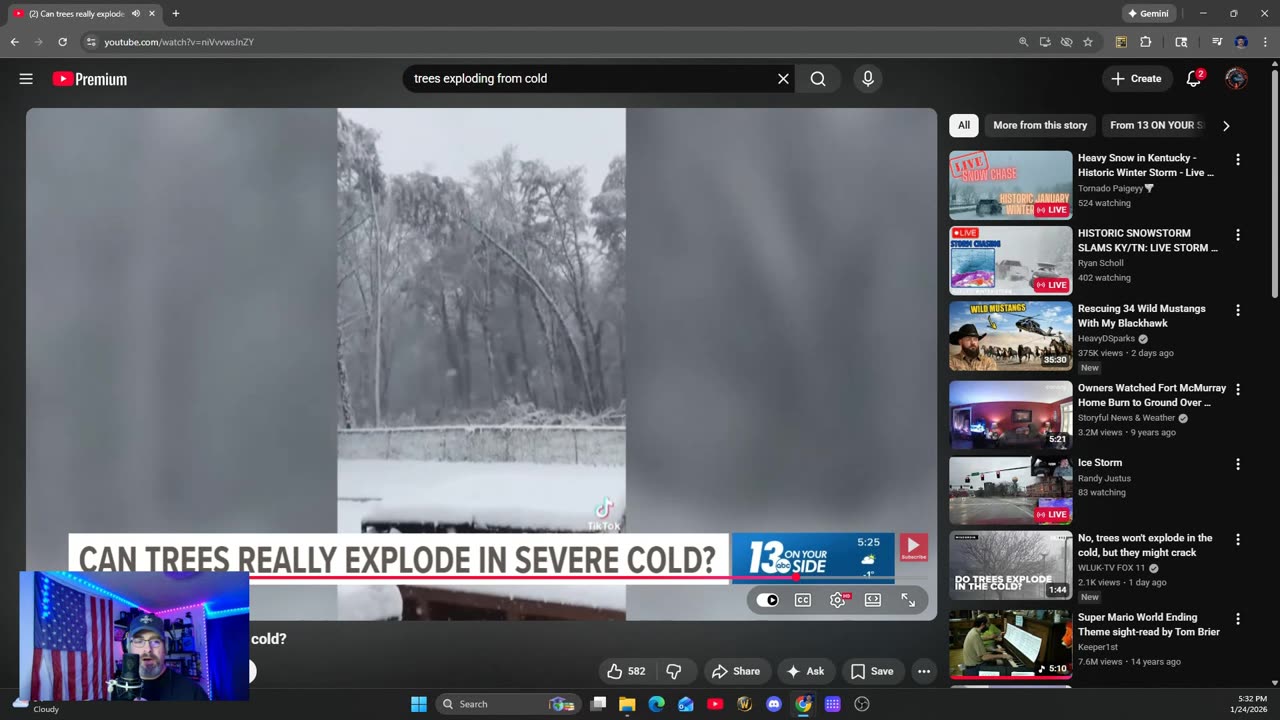Ask about this video
The height and width of the screenshot is (720, 1280).
coord(806,671)
